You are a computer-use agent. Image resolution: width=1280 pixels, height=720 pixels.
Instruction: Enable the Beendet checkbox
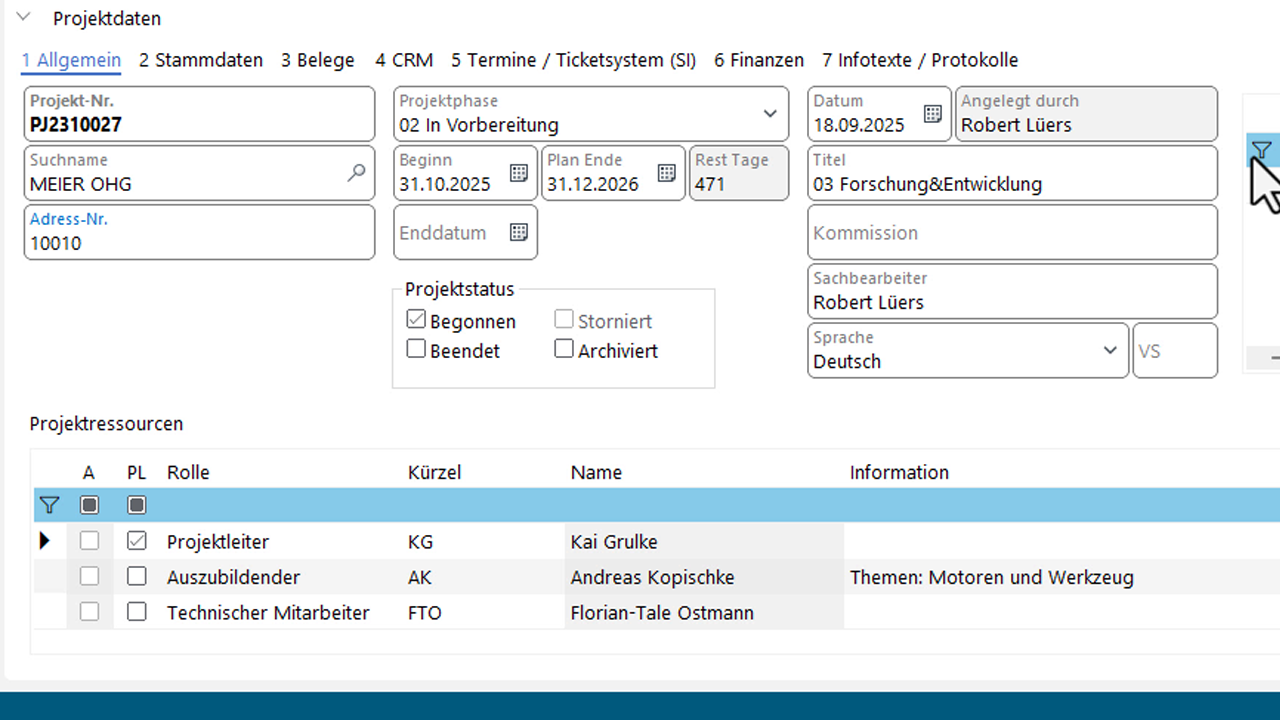click(416, 349)
